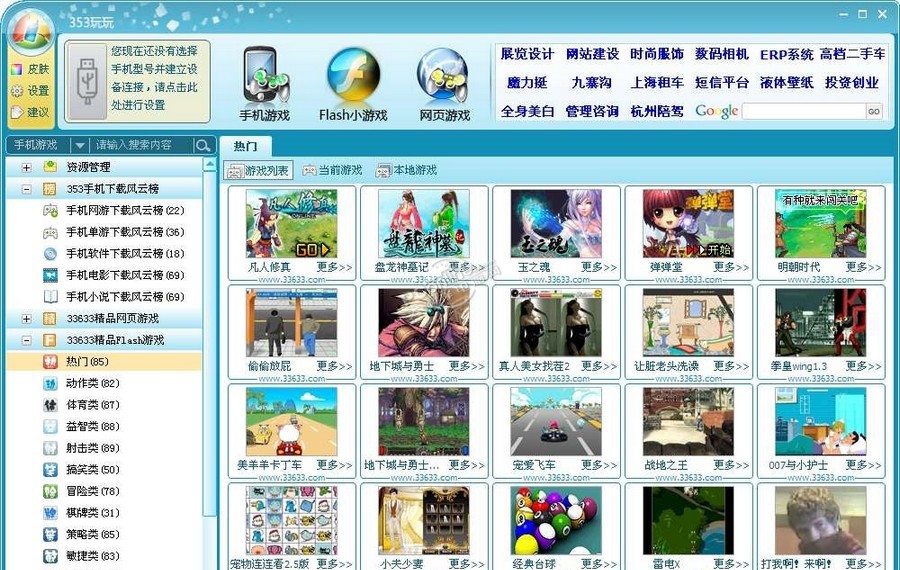Open the 展览设计 ad link
This screenshot has width=900, height=570.
coord(527,55)
